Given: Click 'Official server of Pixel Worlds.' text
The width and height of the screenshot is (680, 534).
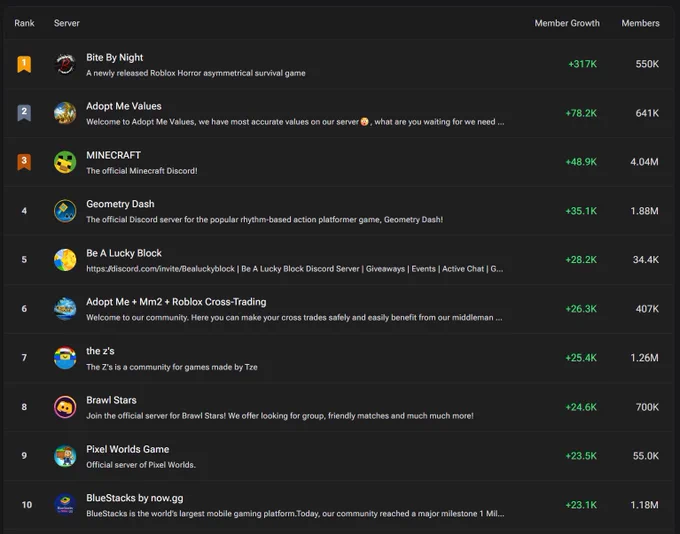Looking at the screenshot, I should pyautogui.click(x=141, y=465).
